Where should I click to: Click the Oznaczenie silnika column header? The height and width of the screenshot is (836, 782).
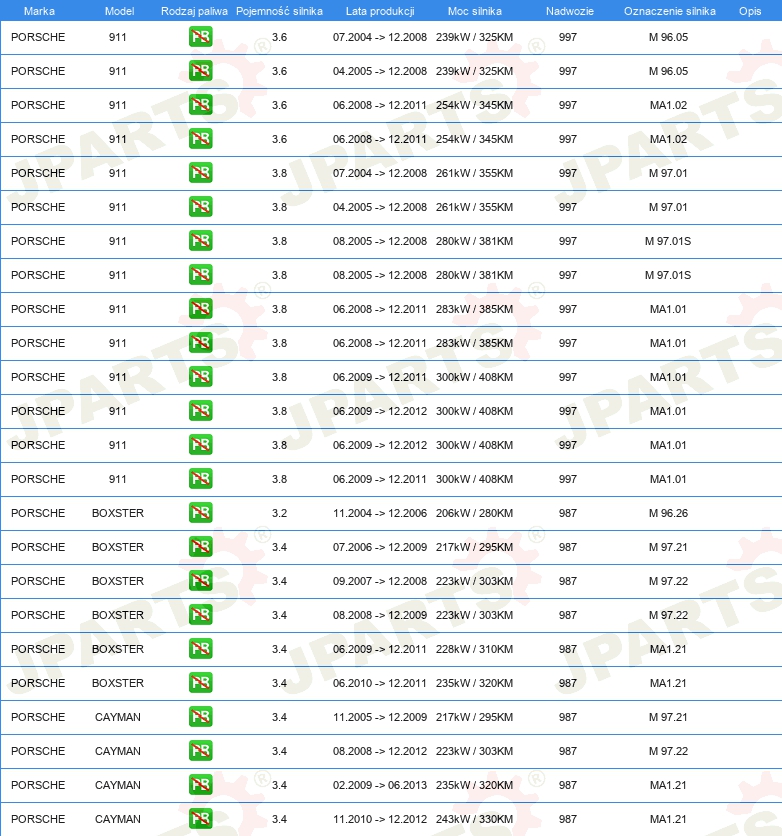[670, 11]
